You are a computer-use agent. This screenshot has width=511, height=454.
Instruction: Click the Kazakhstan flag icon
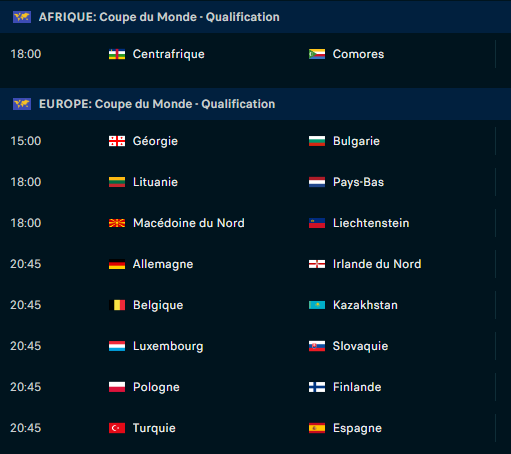click(317, 305)
